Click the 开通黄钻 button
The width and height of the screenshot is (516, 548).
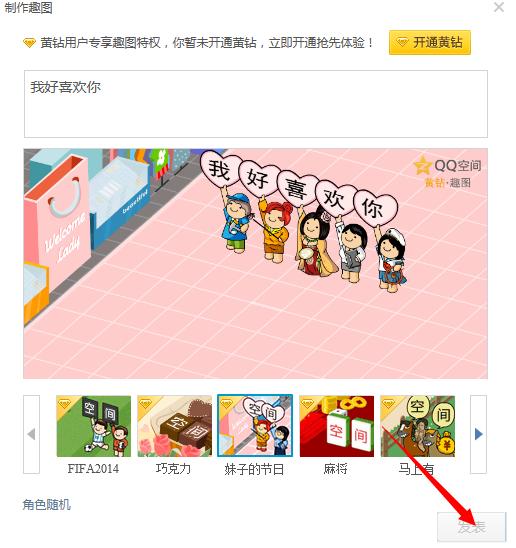click(430, 43)
